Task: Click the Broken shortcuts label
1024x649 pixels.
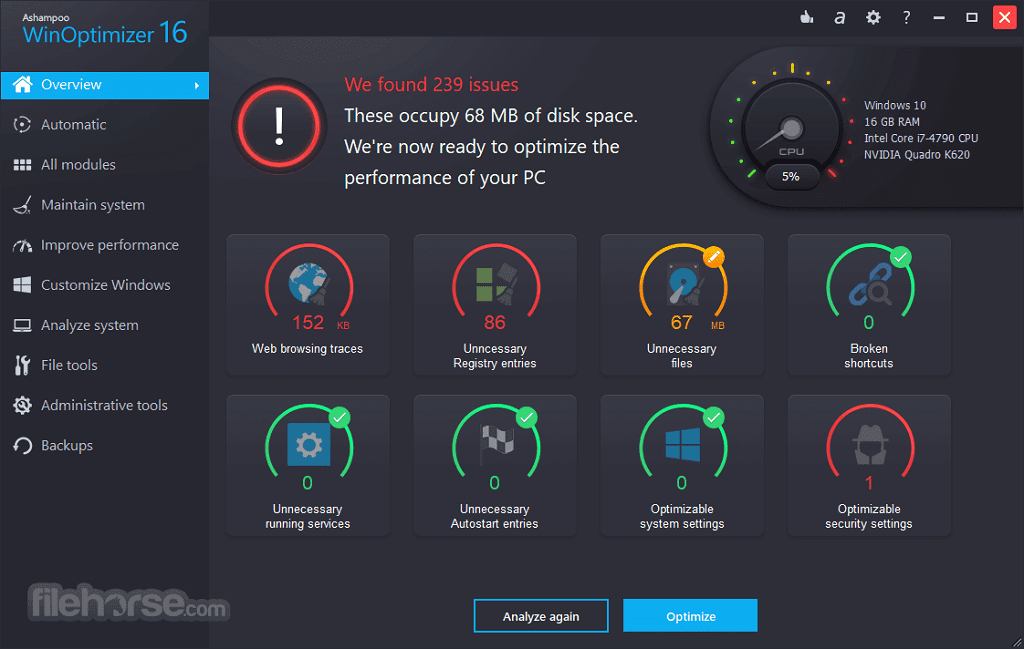Action: coord(869,356)
